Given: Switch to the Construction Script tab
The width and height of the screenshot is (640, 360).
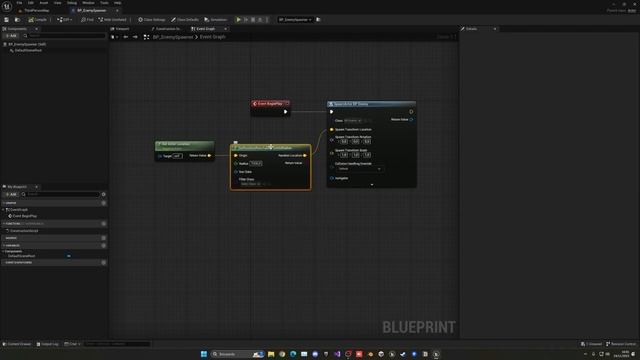Looking at the screenshot, I should (x=166, y=29).
